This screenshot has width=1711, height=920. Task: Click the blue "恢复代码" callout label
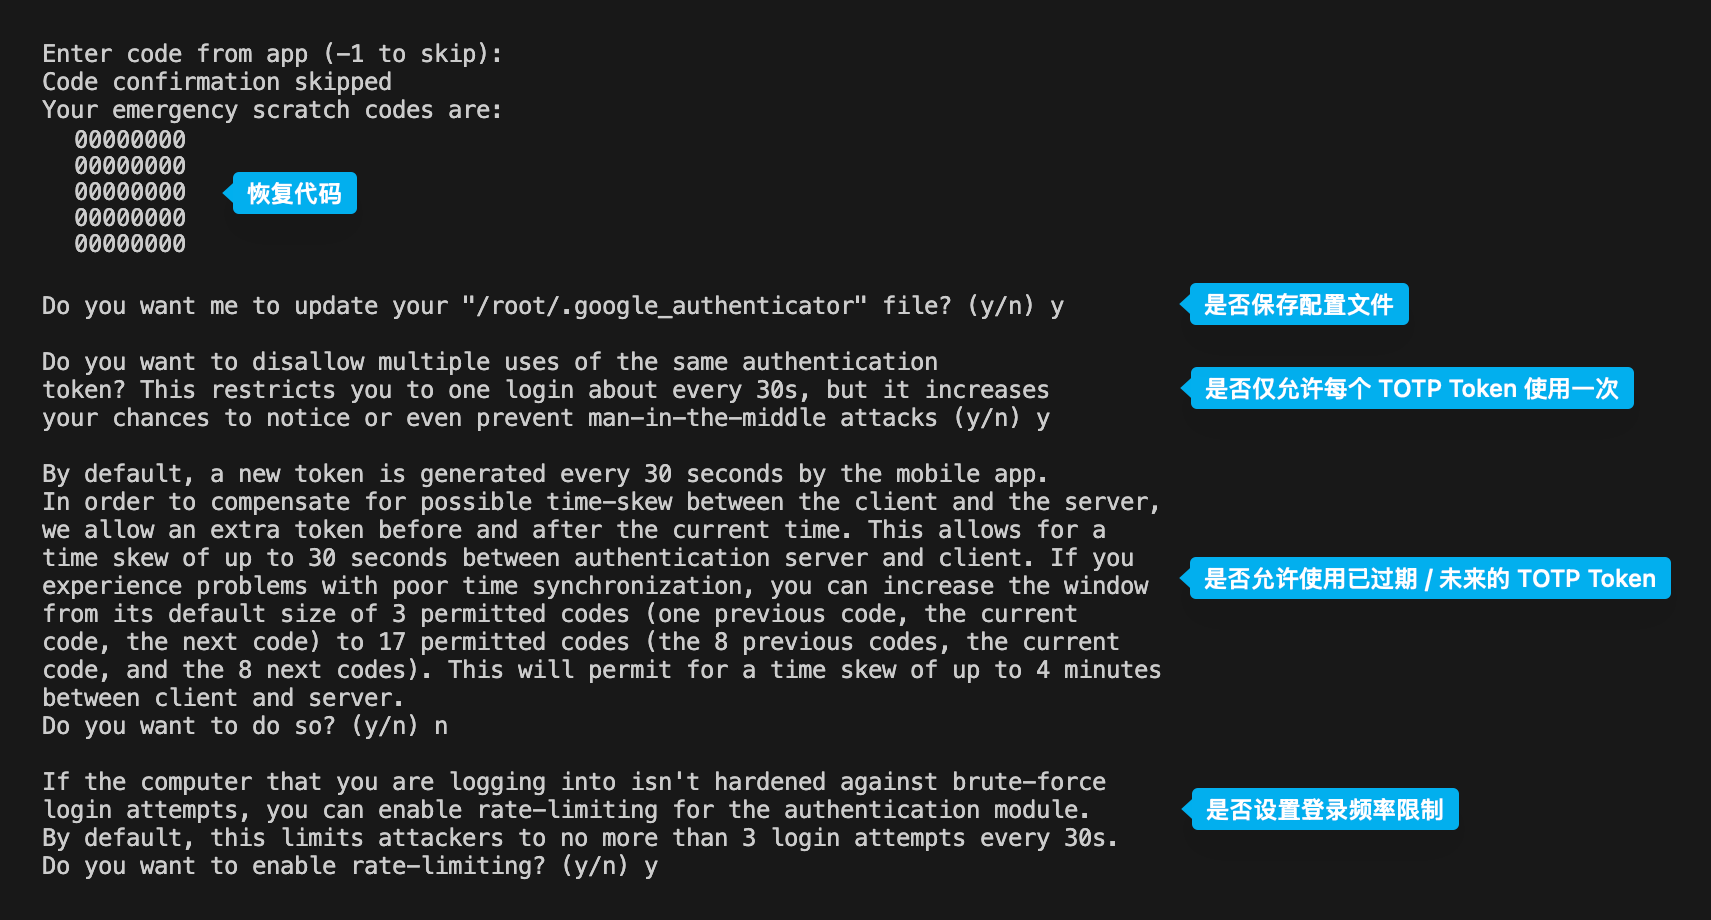tap(294, 193)
